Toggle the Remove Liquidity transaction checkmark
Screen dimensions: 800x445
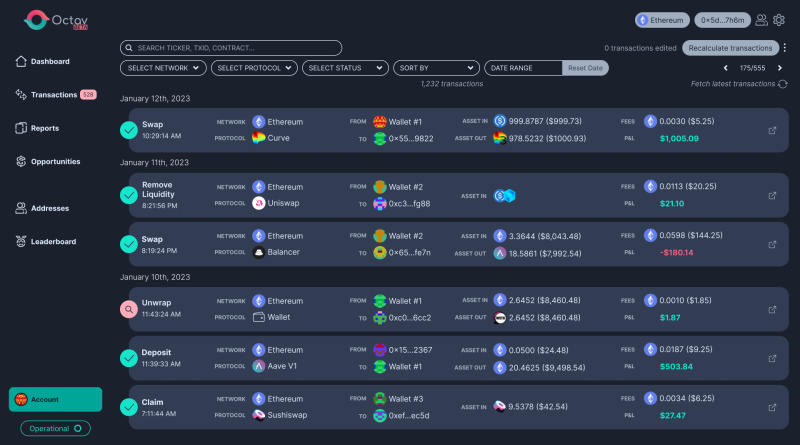tap(129, 194)
